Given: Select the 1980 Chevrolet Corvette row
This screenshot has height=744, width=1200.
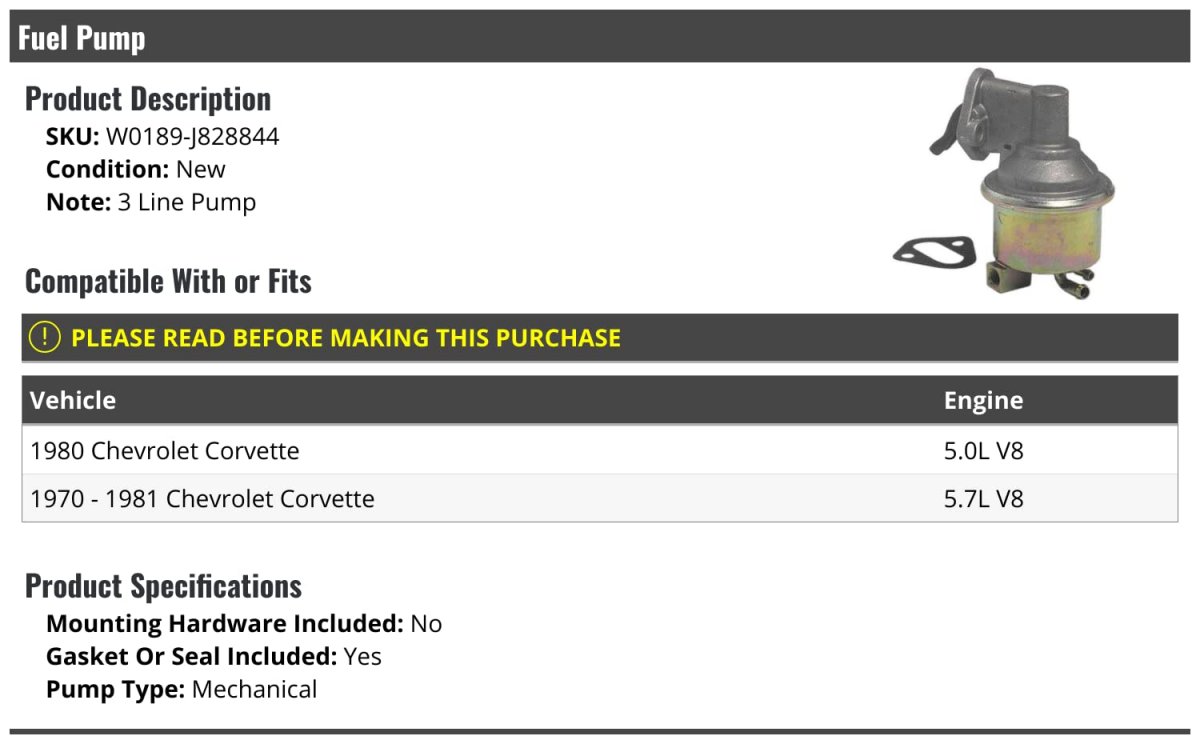Looking at the screenshot, I should click(600, 450).
